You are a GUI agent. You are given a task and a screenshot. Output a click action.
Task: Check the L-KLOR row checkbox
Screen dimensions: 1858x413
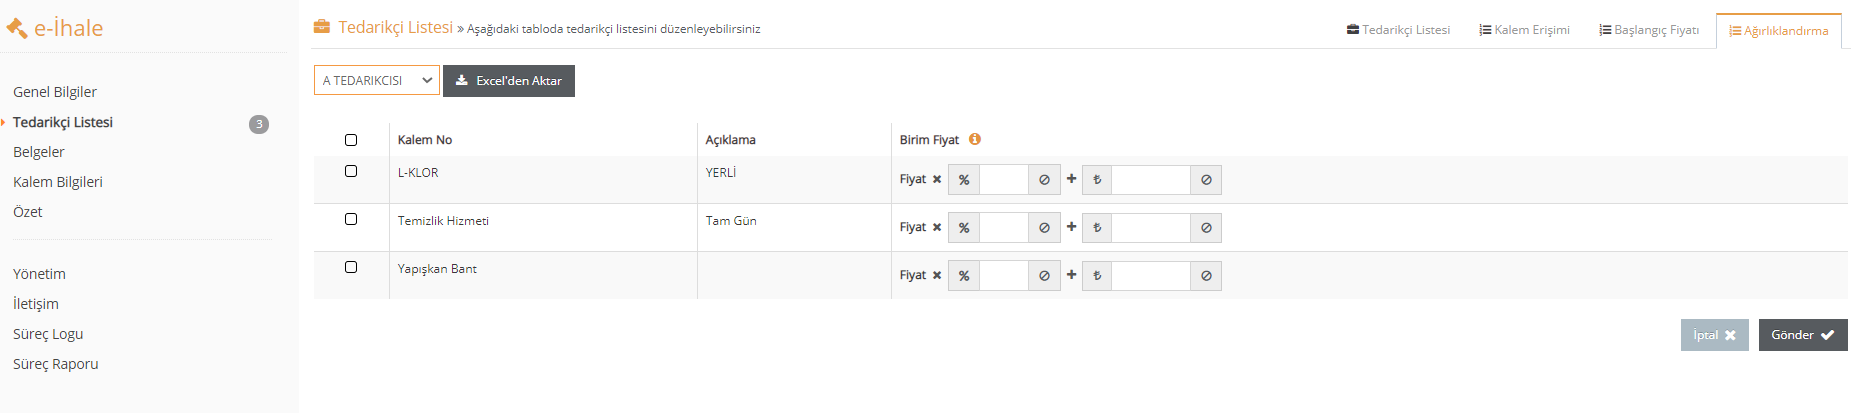click(x=351, y=171)
